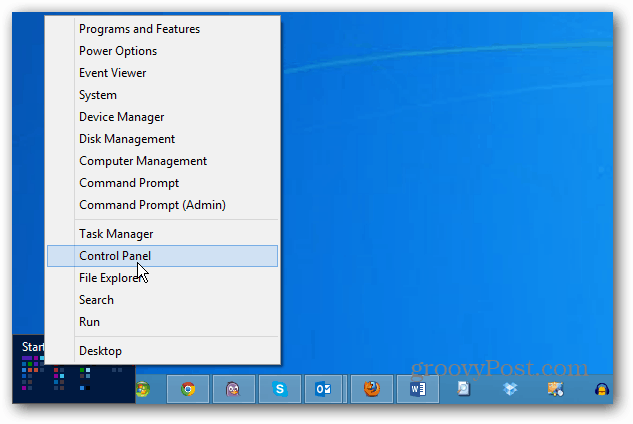The width and height of the screenshot is (633, 424).
Task: Click the Start orb beside the thumbnail
Action: 143,389
